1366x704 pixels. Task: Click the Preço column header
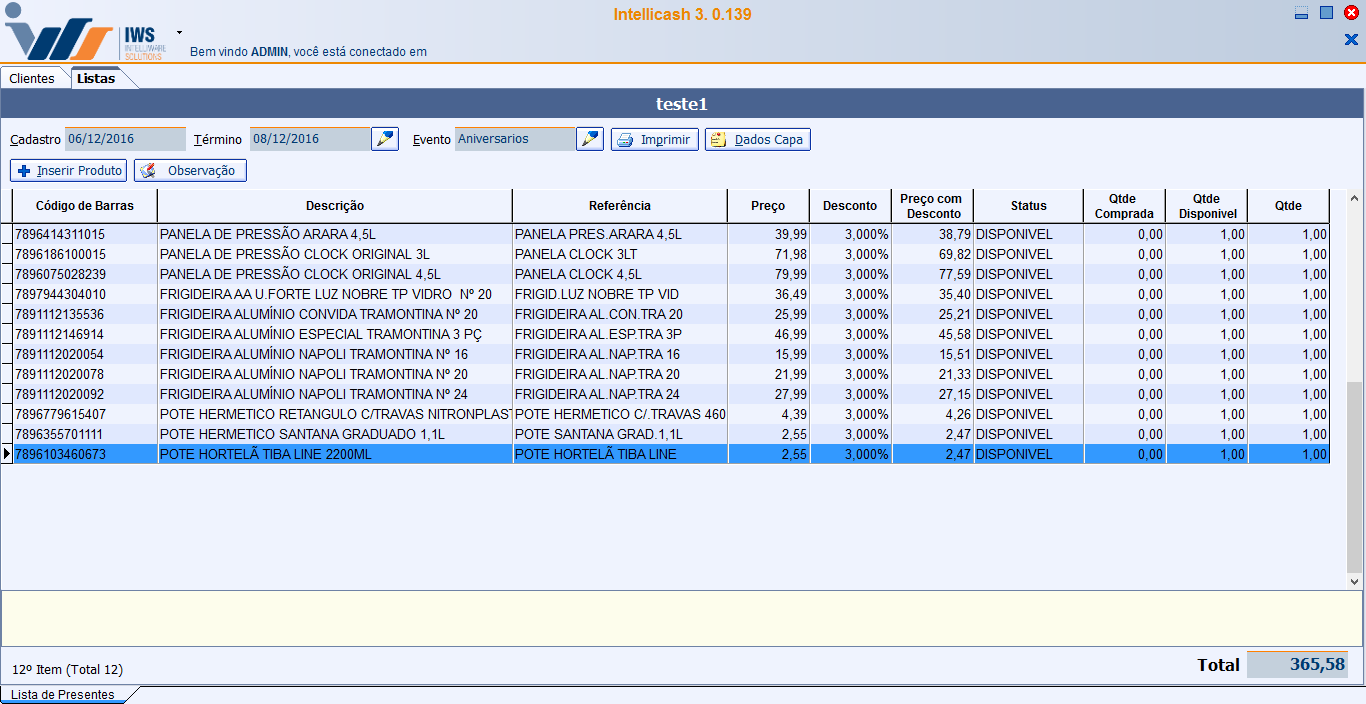click(768, 206)
